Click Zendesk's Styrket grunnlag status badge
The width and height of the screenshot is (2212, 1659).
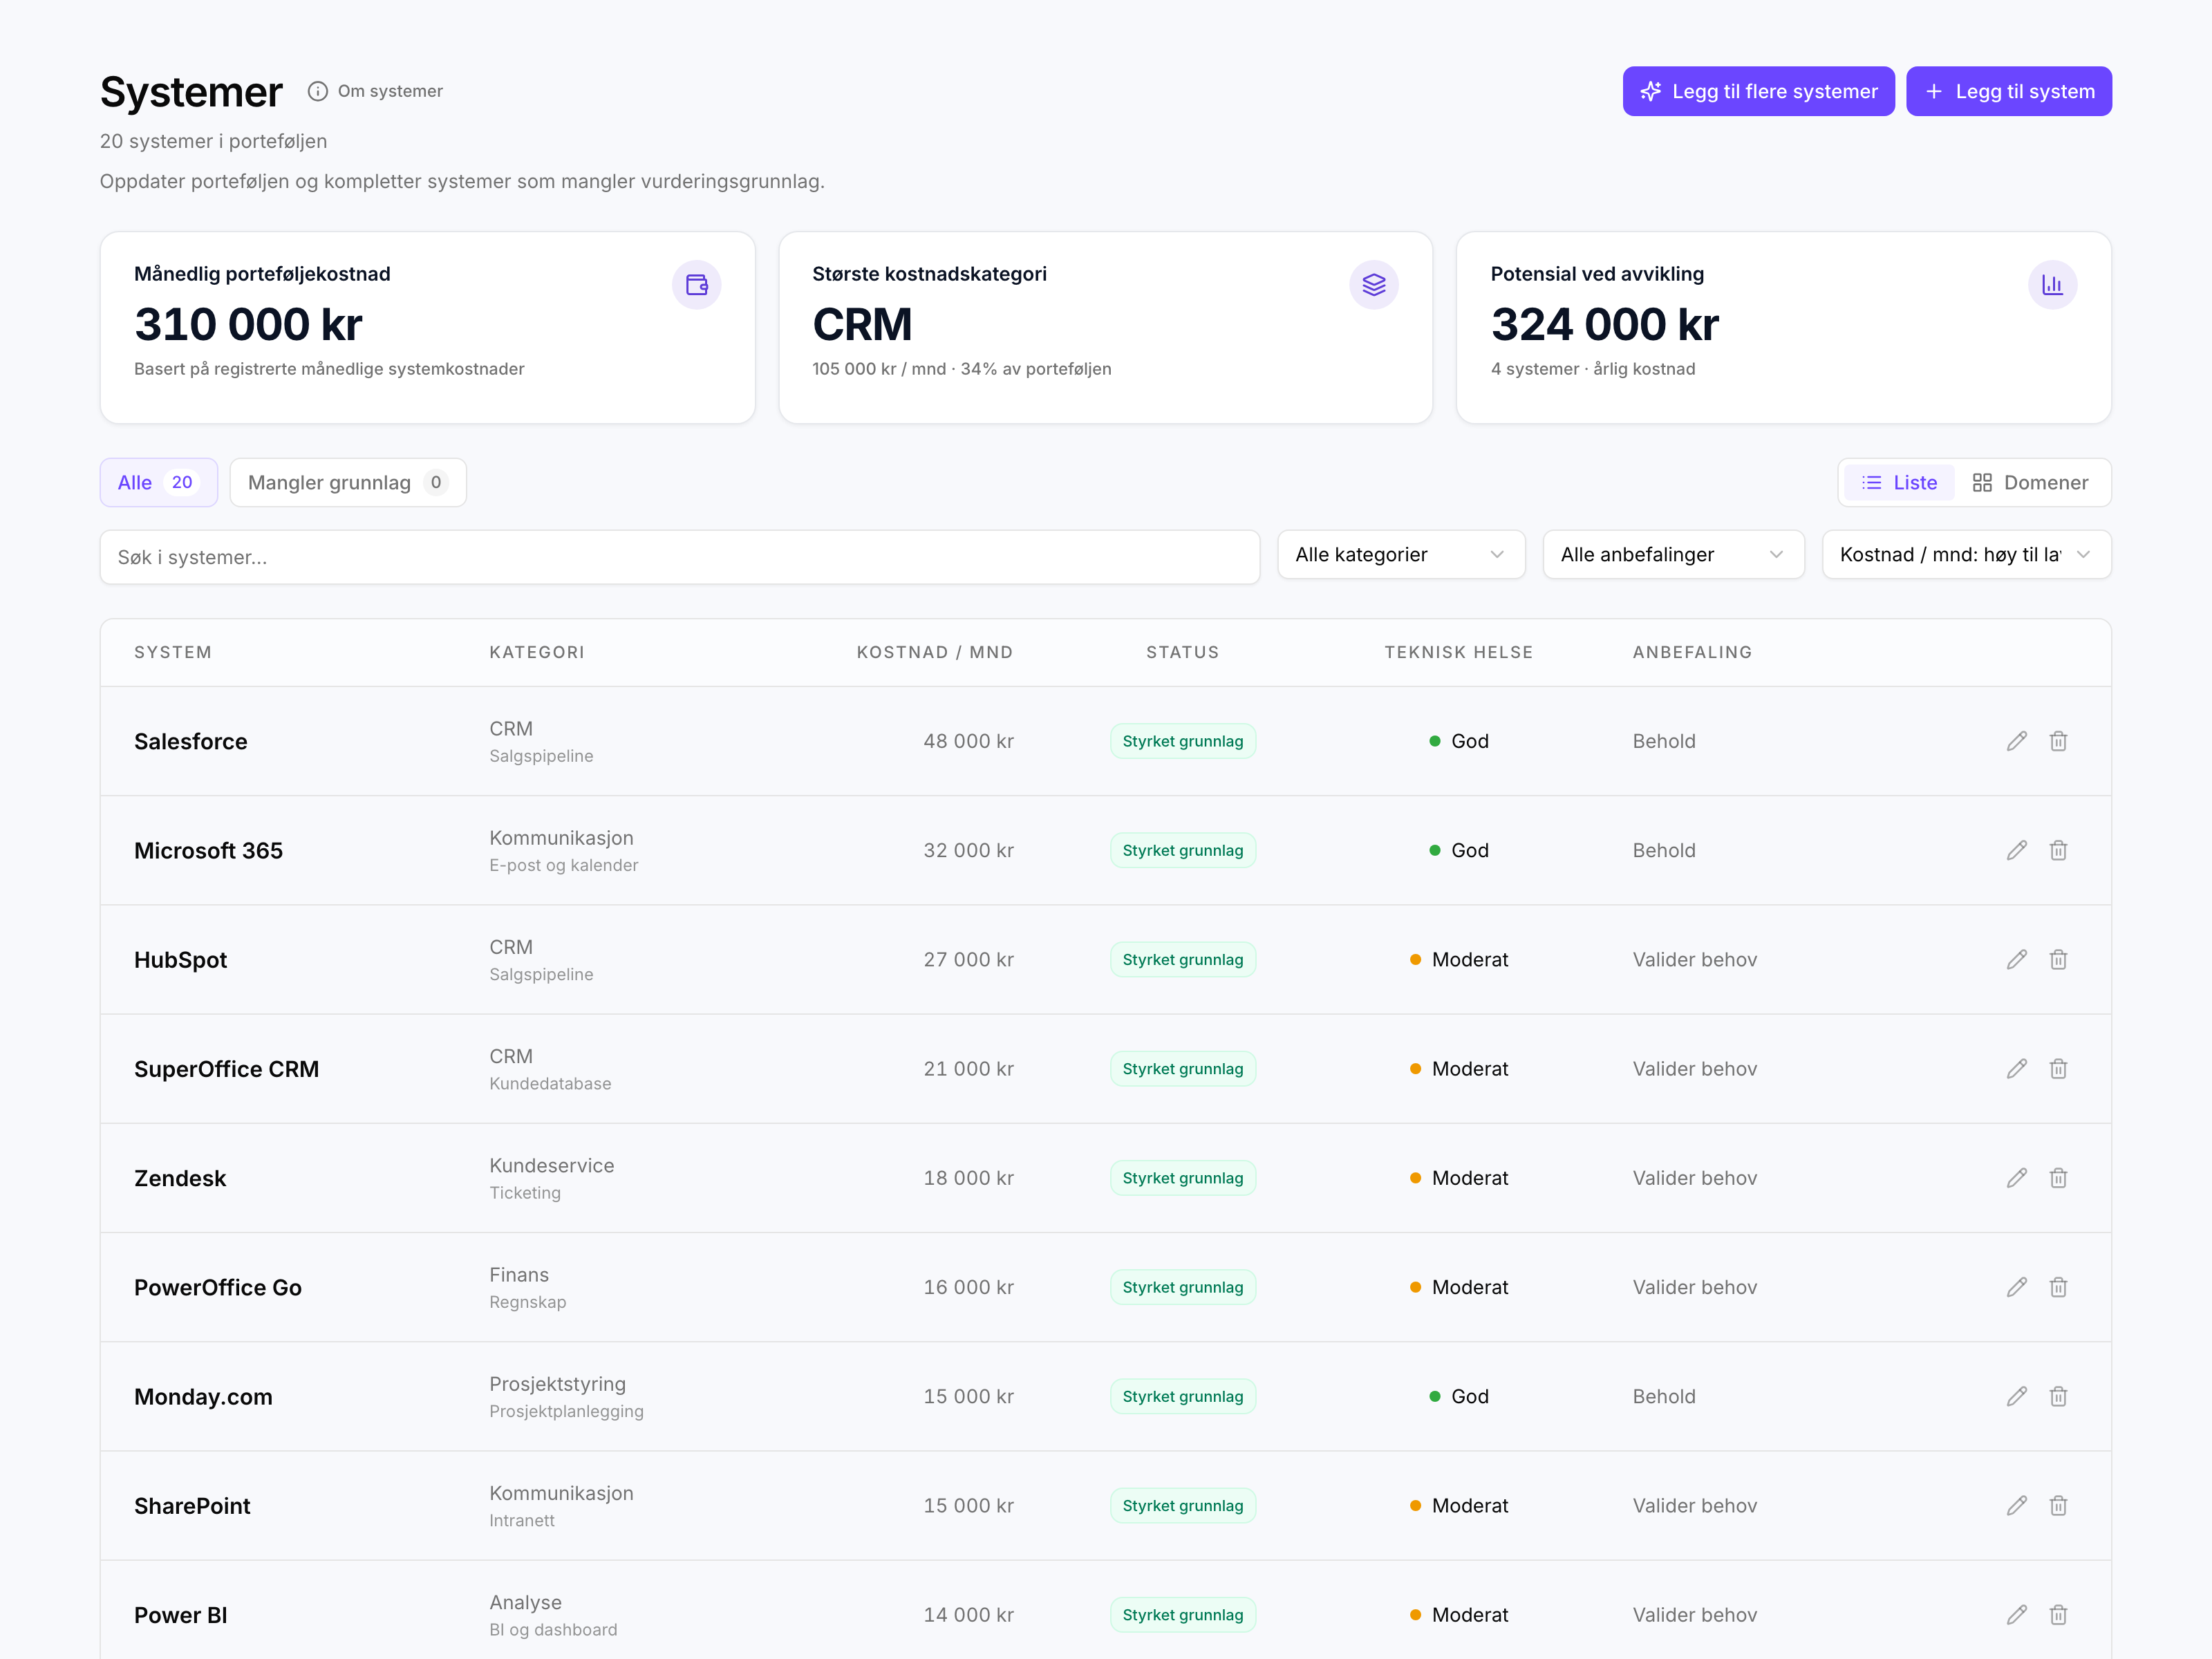(x=1183, y=1178)
